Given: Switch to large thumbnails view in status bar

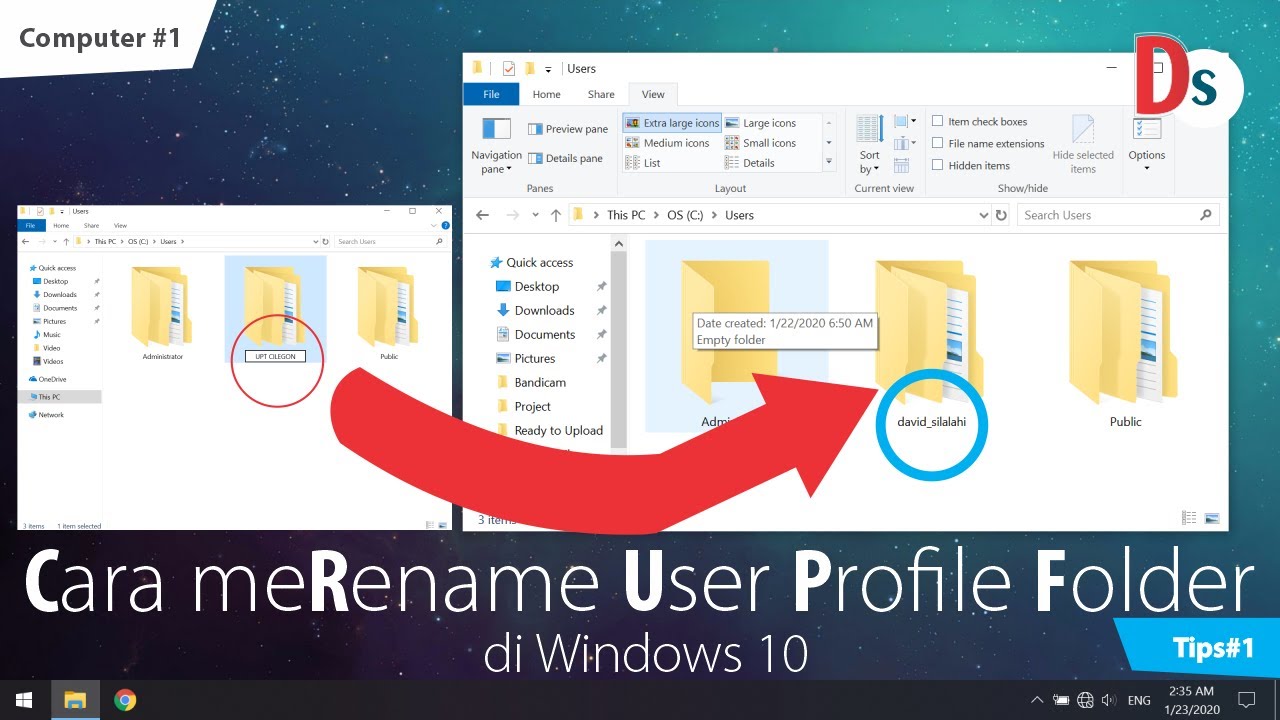Looking at the screenshot, I should coord(1212,518).
